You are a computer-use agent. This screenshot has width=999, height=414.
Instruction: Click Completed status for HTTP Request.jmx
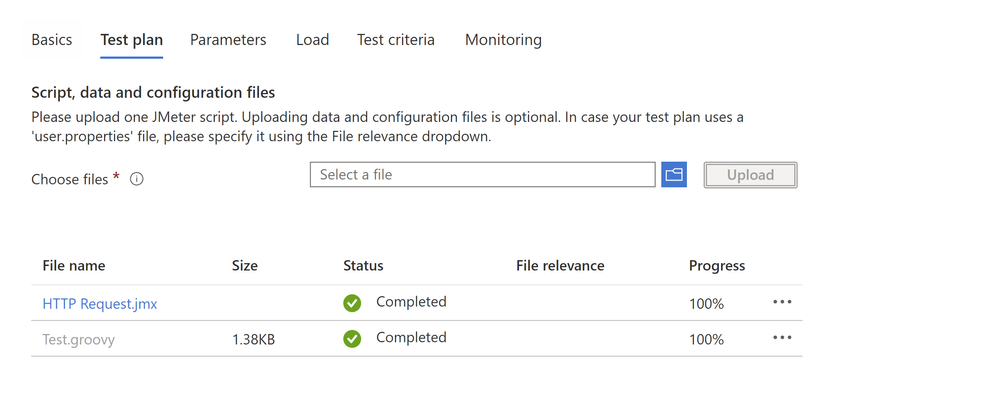tap(411, 302)
